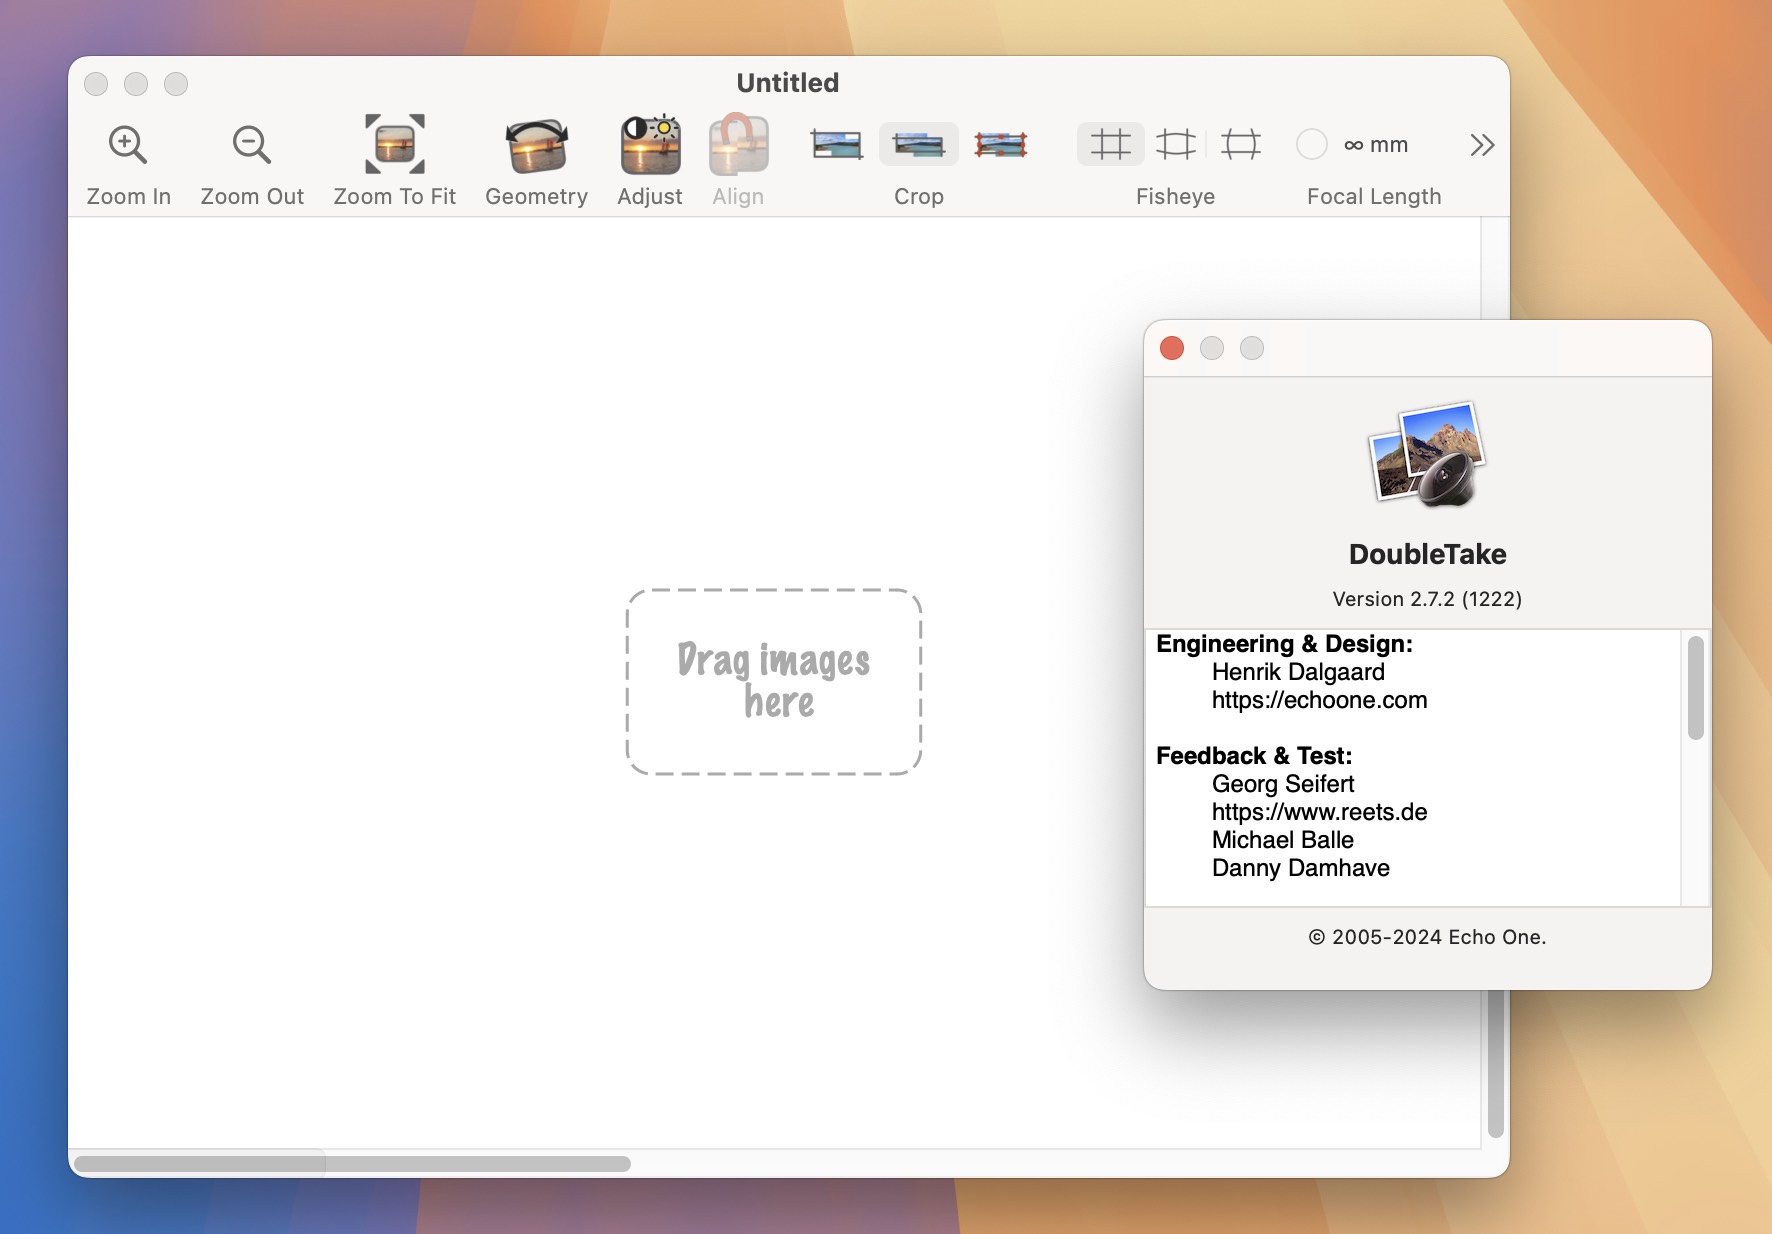
Task: Select the first Fisheye grid option
Action: (1111, 145)
